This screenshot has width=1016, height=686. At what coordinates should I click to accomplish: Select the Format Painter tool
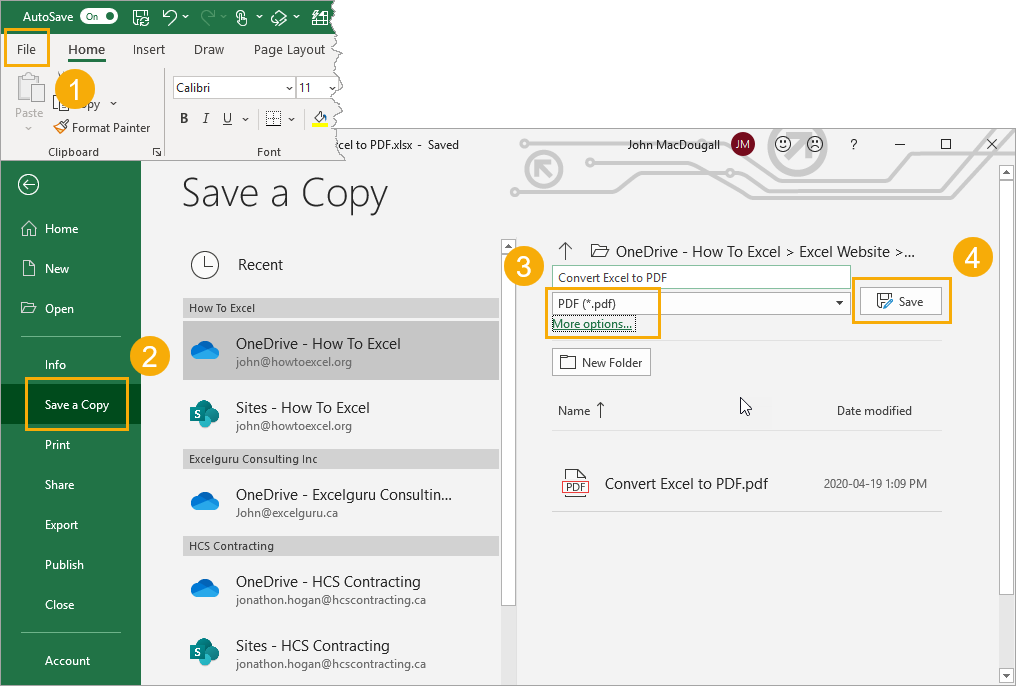tap(103, 127)
